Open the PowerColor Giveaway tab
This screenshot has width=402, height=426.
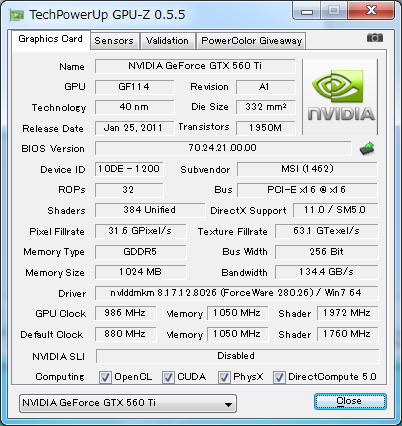251,41
